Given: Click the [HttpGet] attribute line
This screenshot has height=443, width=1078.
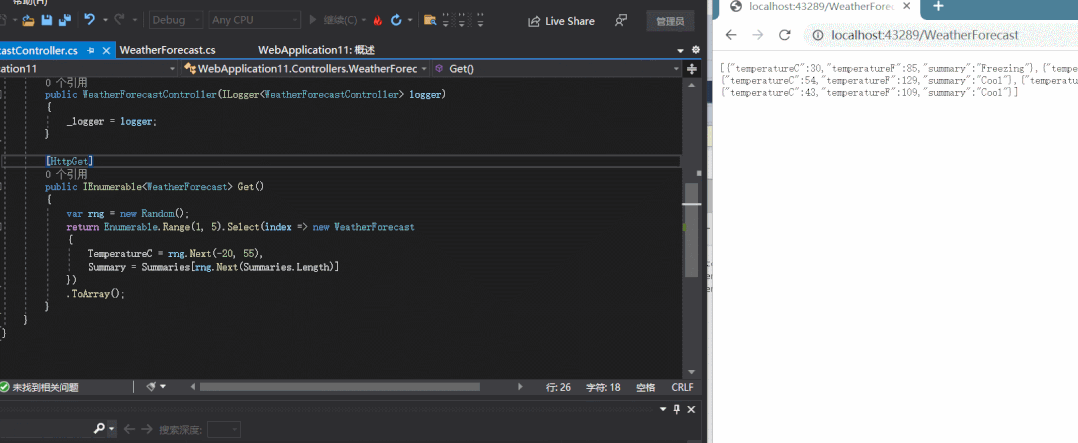Looking at the screenshot, I should (x=69, y=160).
